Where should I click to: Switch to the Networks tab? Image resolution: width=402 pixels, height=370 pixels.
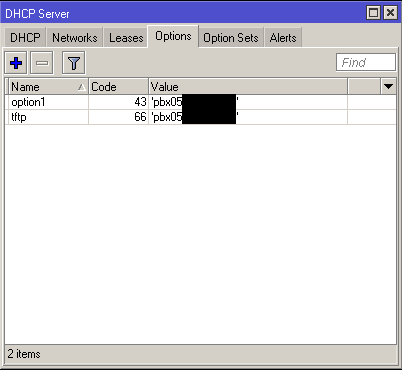75,38
